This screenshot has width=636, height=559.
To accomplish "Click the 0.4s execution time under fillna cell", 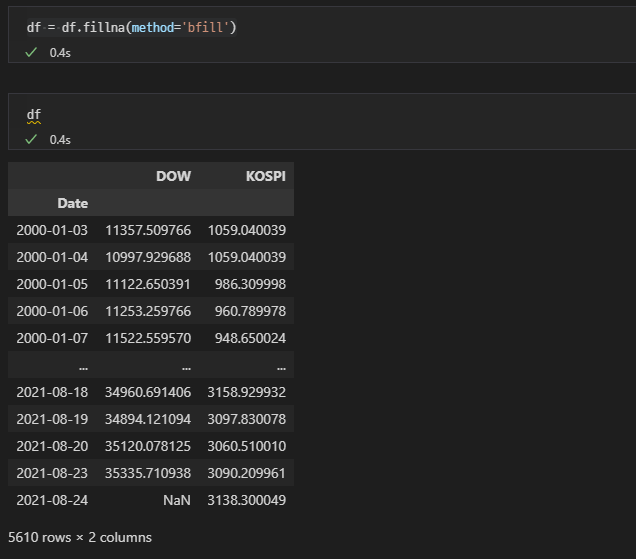I will coord(60,53).
